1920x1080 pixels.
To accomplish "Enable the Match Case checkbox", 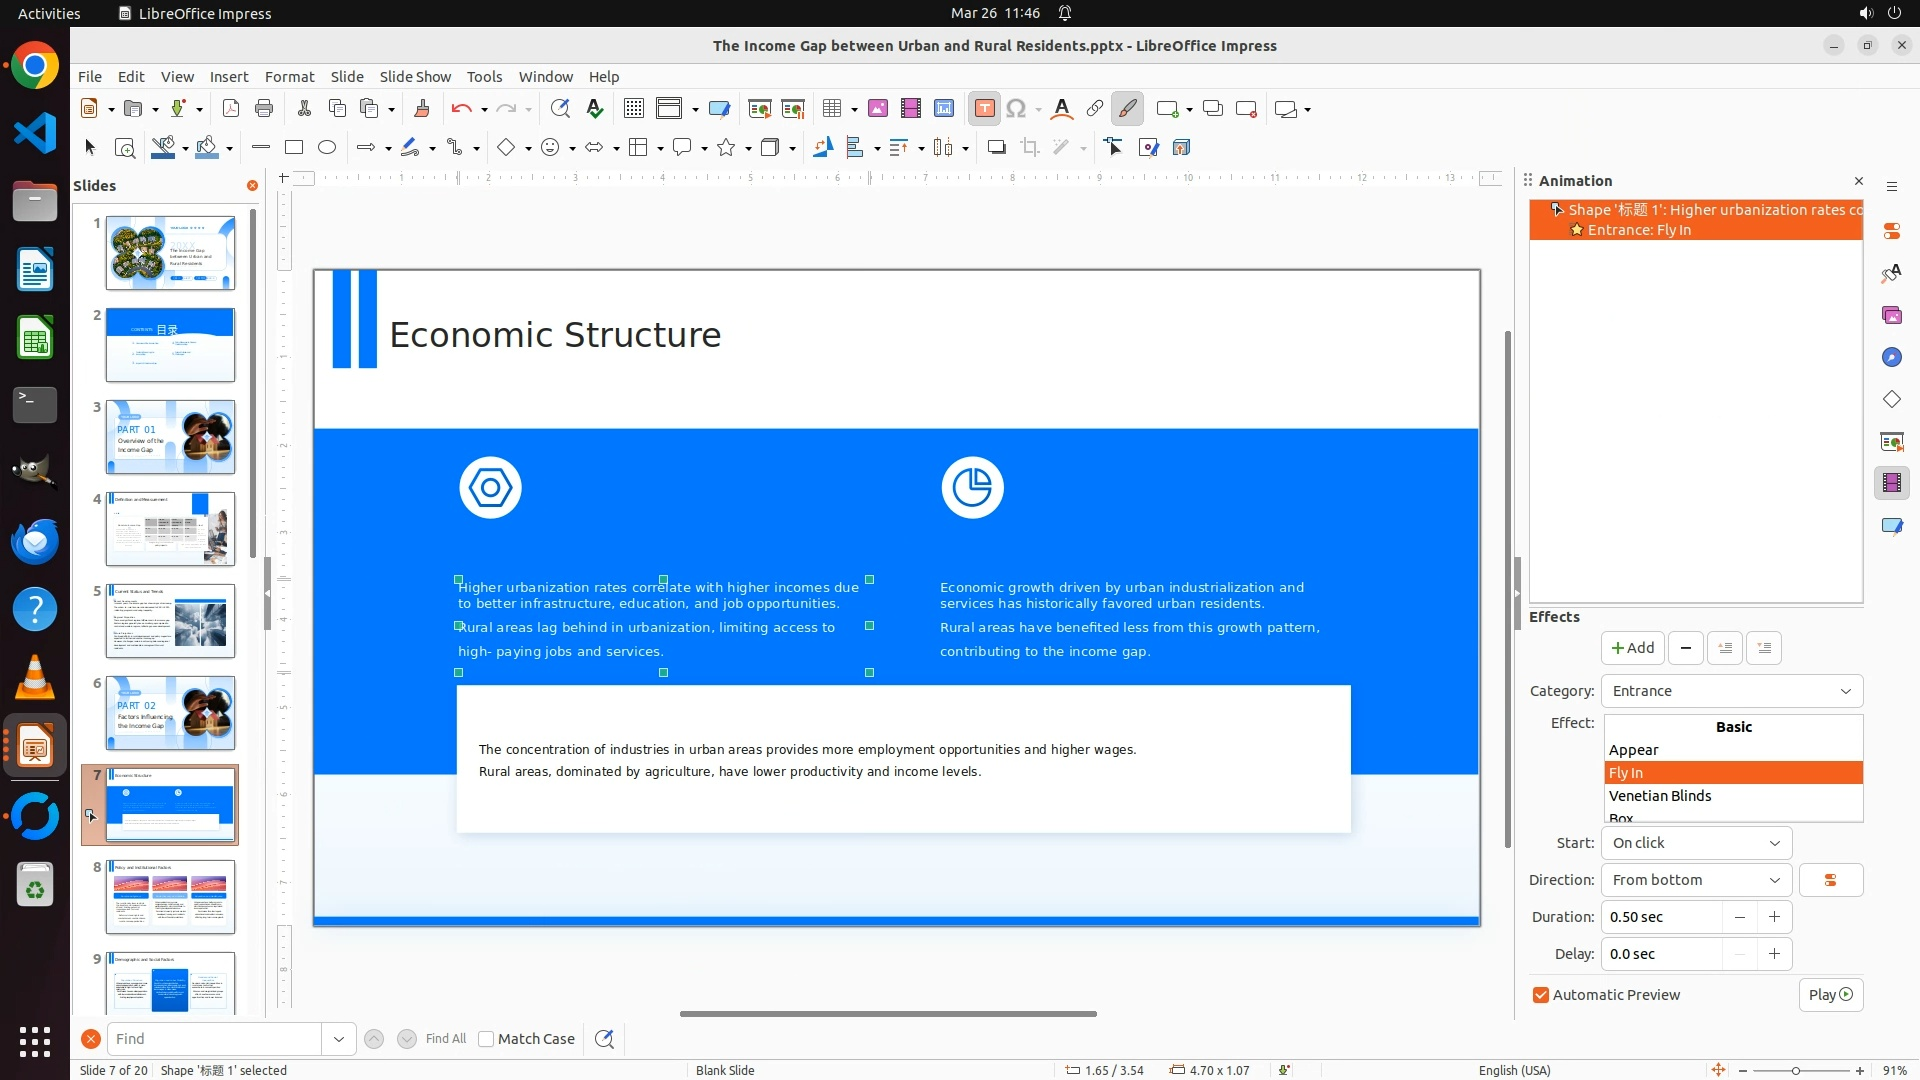I will click(x=486, y=1039).
